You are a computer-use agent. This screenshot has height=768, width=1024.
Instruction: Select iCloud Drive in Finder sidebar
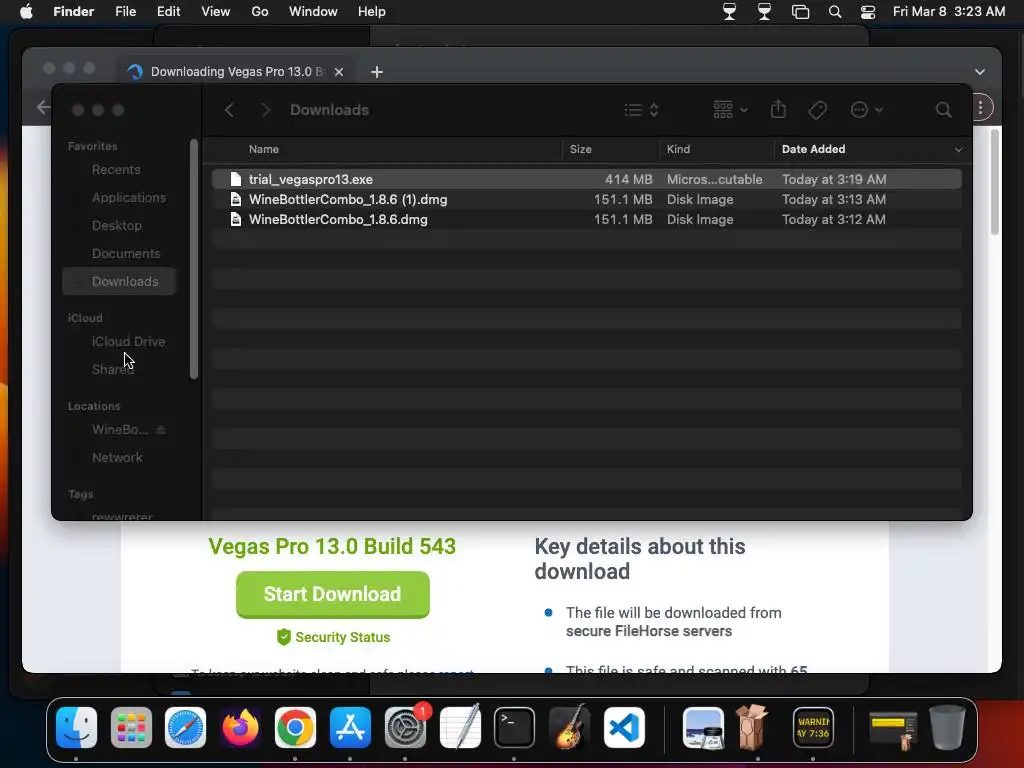(x=119, y=342)
